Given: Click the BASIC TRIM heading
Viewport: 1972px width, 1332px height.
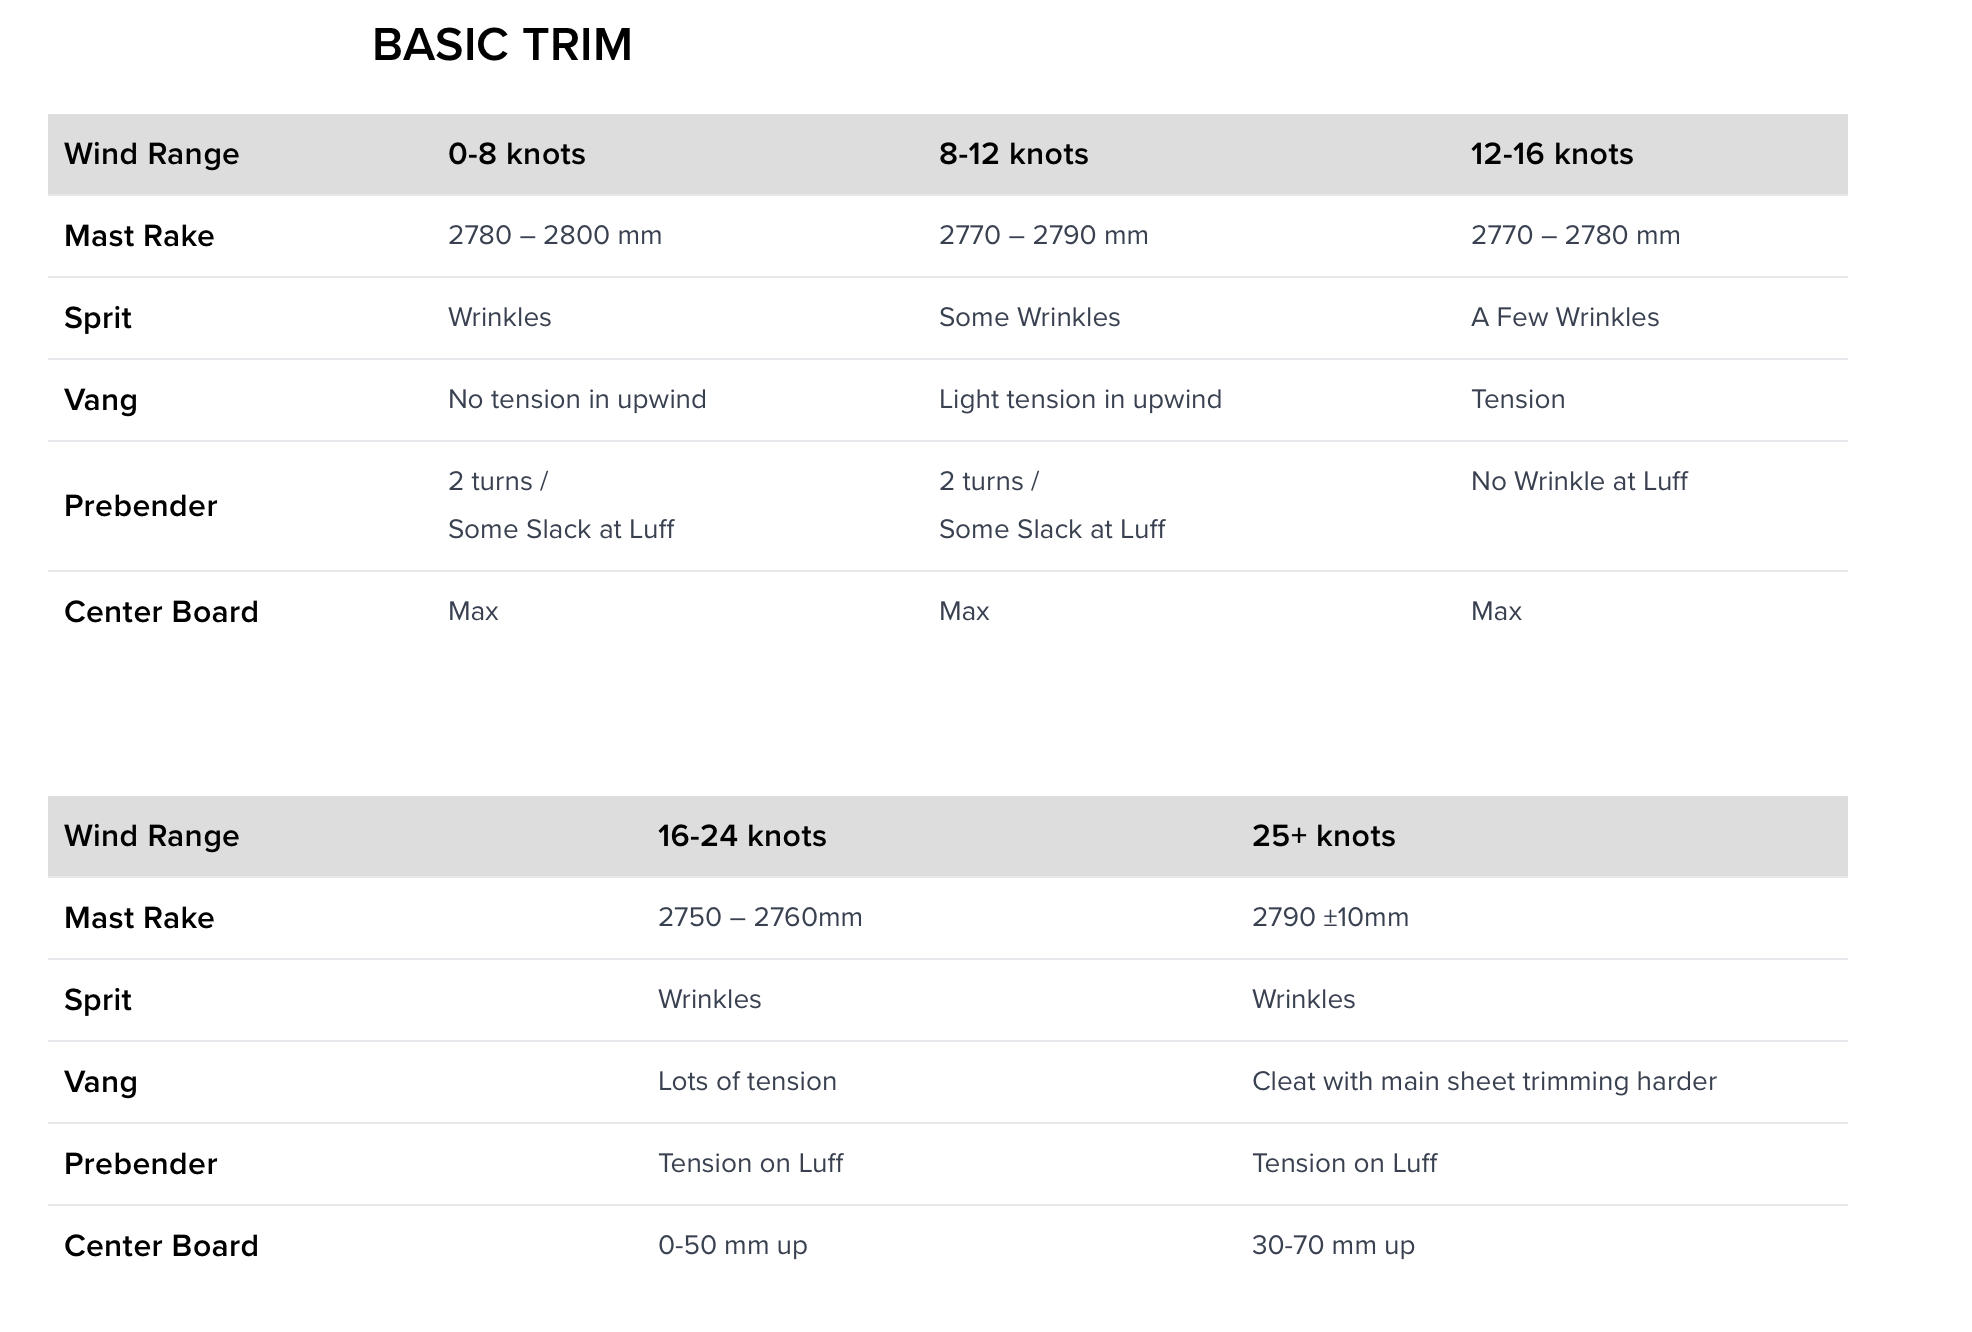Looking at the screenshot, I should [502, 45].
